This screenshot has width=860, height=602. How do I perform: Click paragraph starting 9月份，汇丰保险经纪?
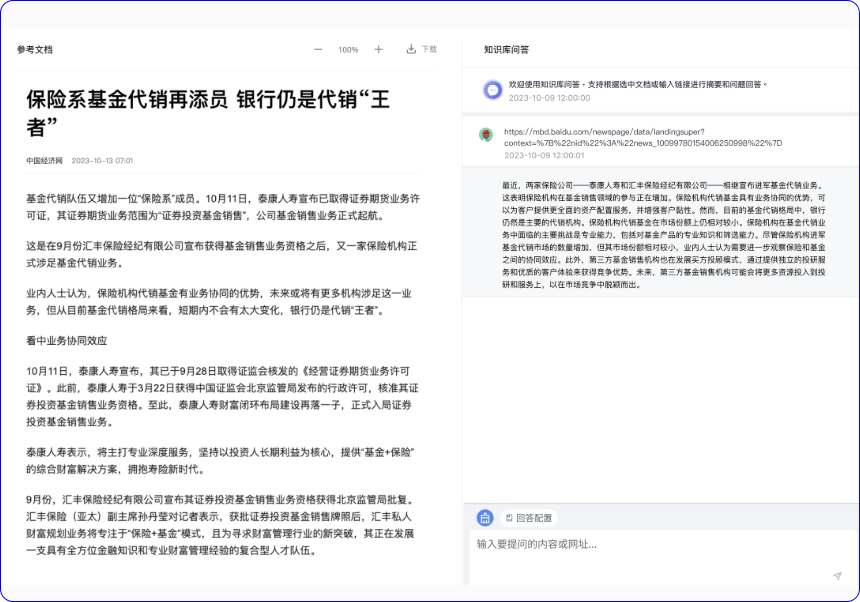click(221, 525)
